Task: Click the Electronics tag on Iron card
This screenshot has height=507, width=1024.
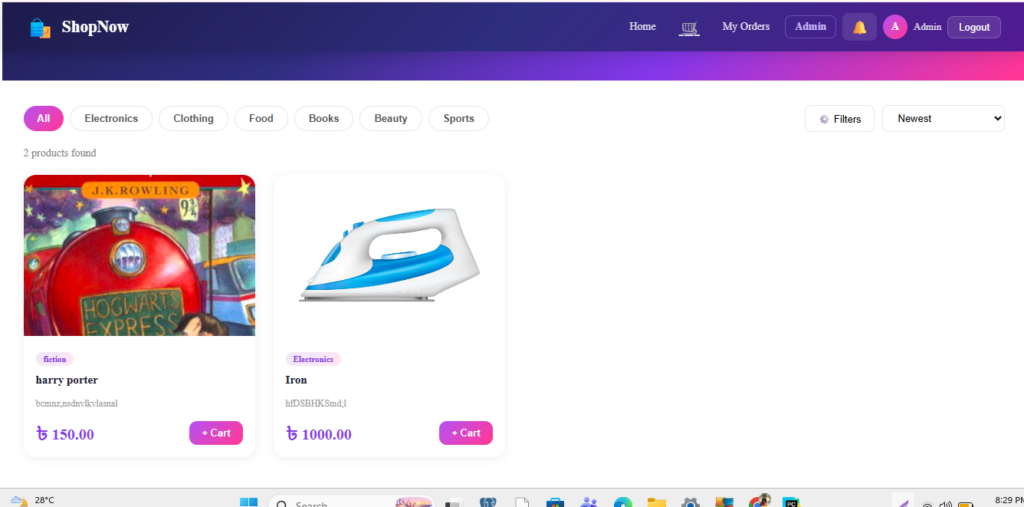Action: click(313, 359)
